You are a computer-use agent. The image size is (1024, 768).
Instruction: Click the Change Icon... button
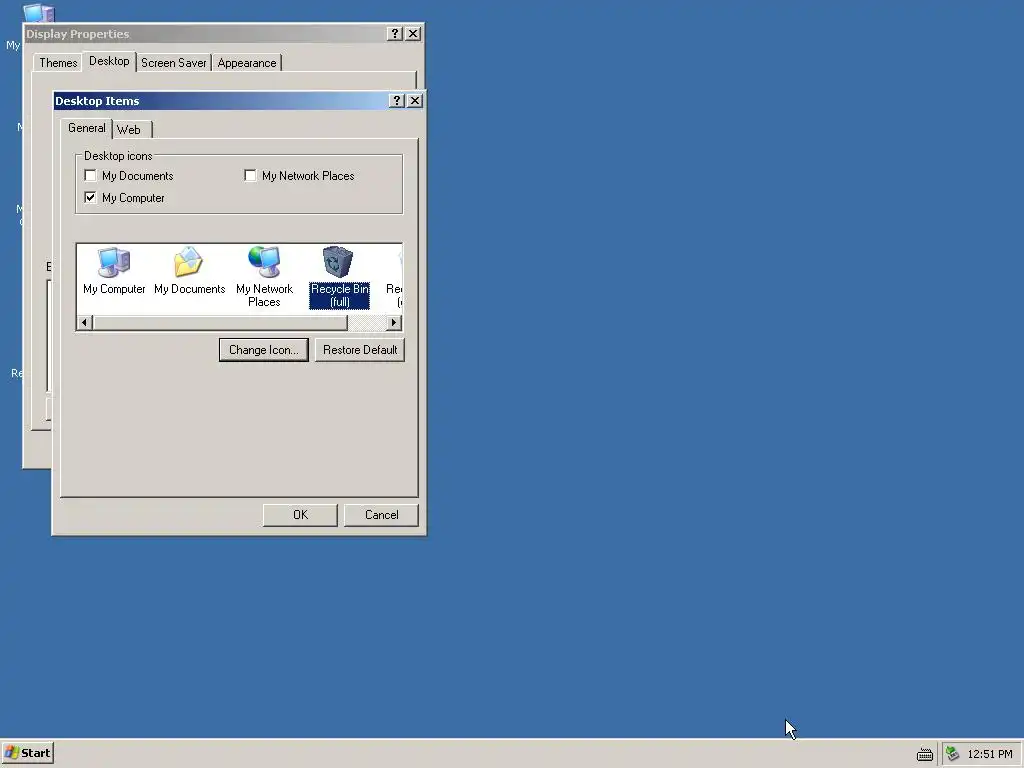(264, 350)
